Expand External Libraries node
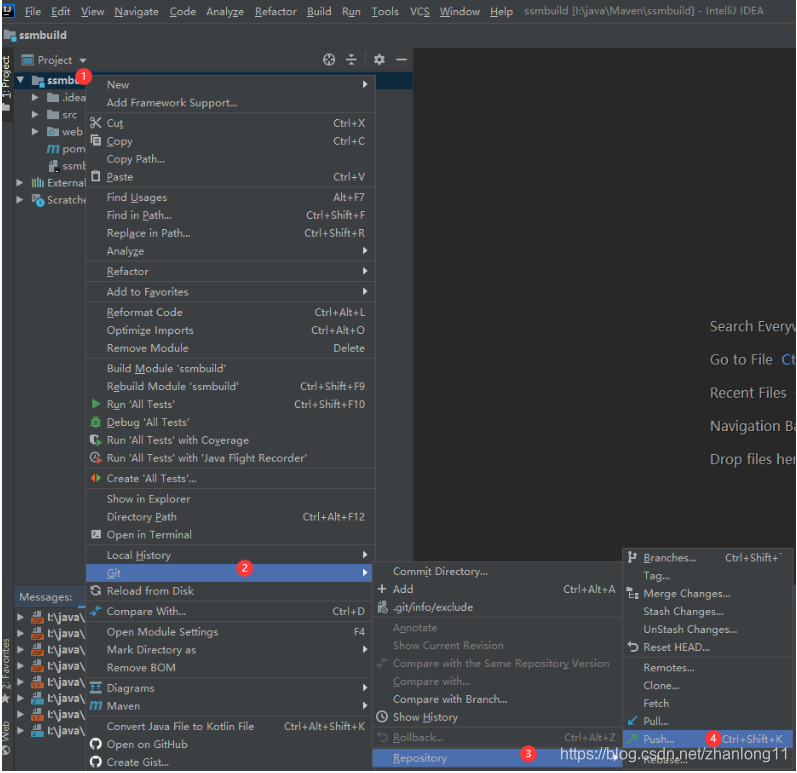The image size is (797, 773). (x=19, y=182)
